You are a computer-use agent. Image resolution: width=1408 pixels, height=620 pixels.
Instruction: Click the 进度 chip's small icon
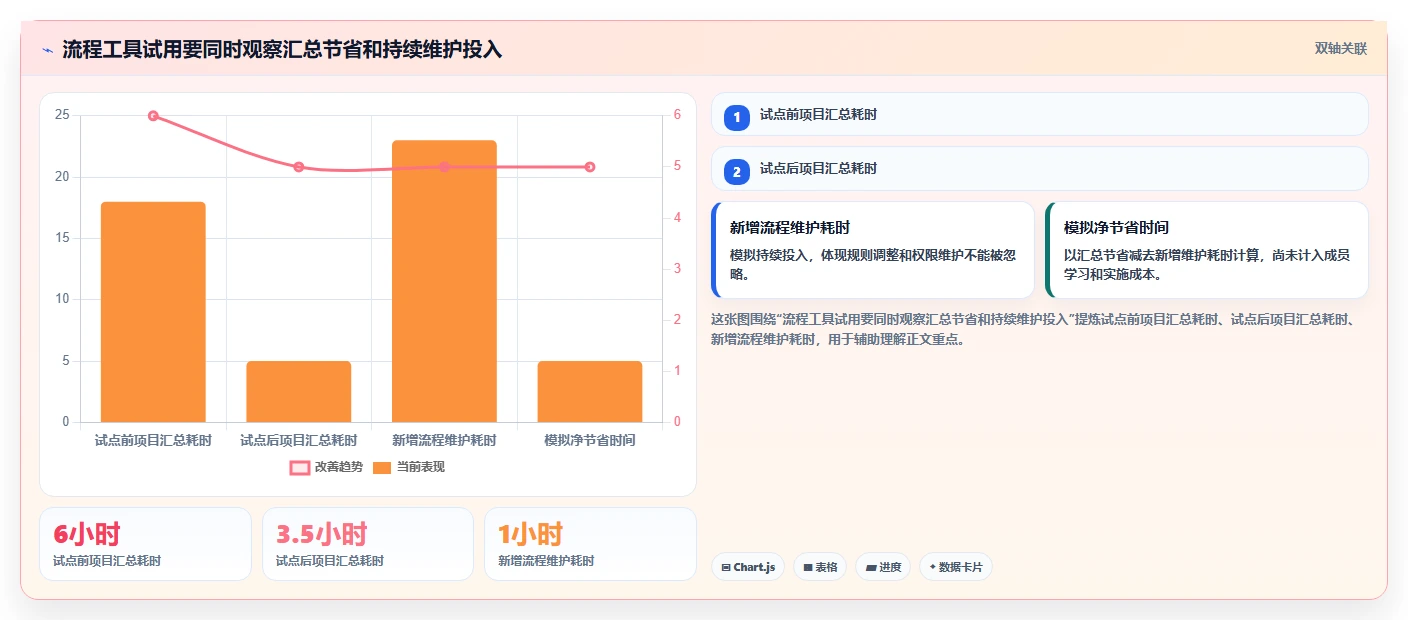(870, 567)
